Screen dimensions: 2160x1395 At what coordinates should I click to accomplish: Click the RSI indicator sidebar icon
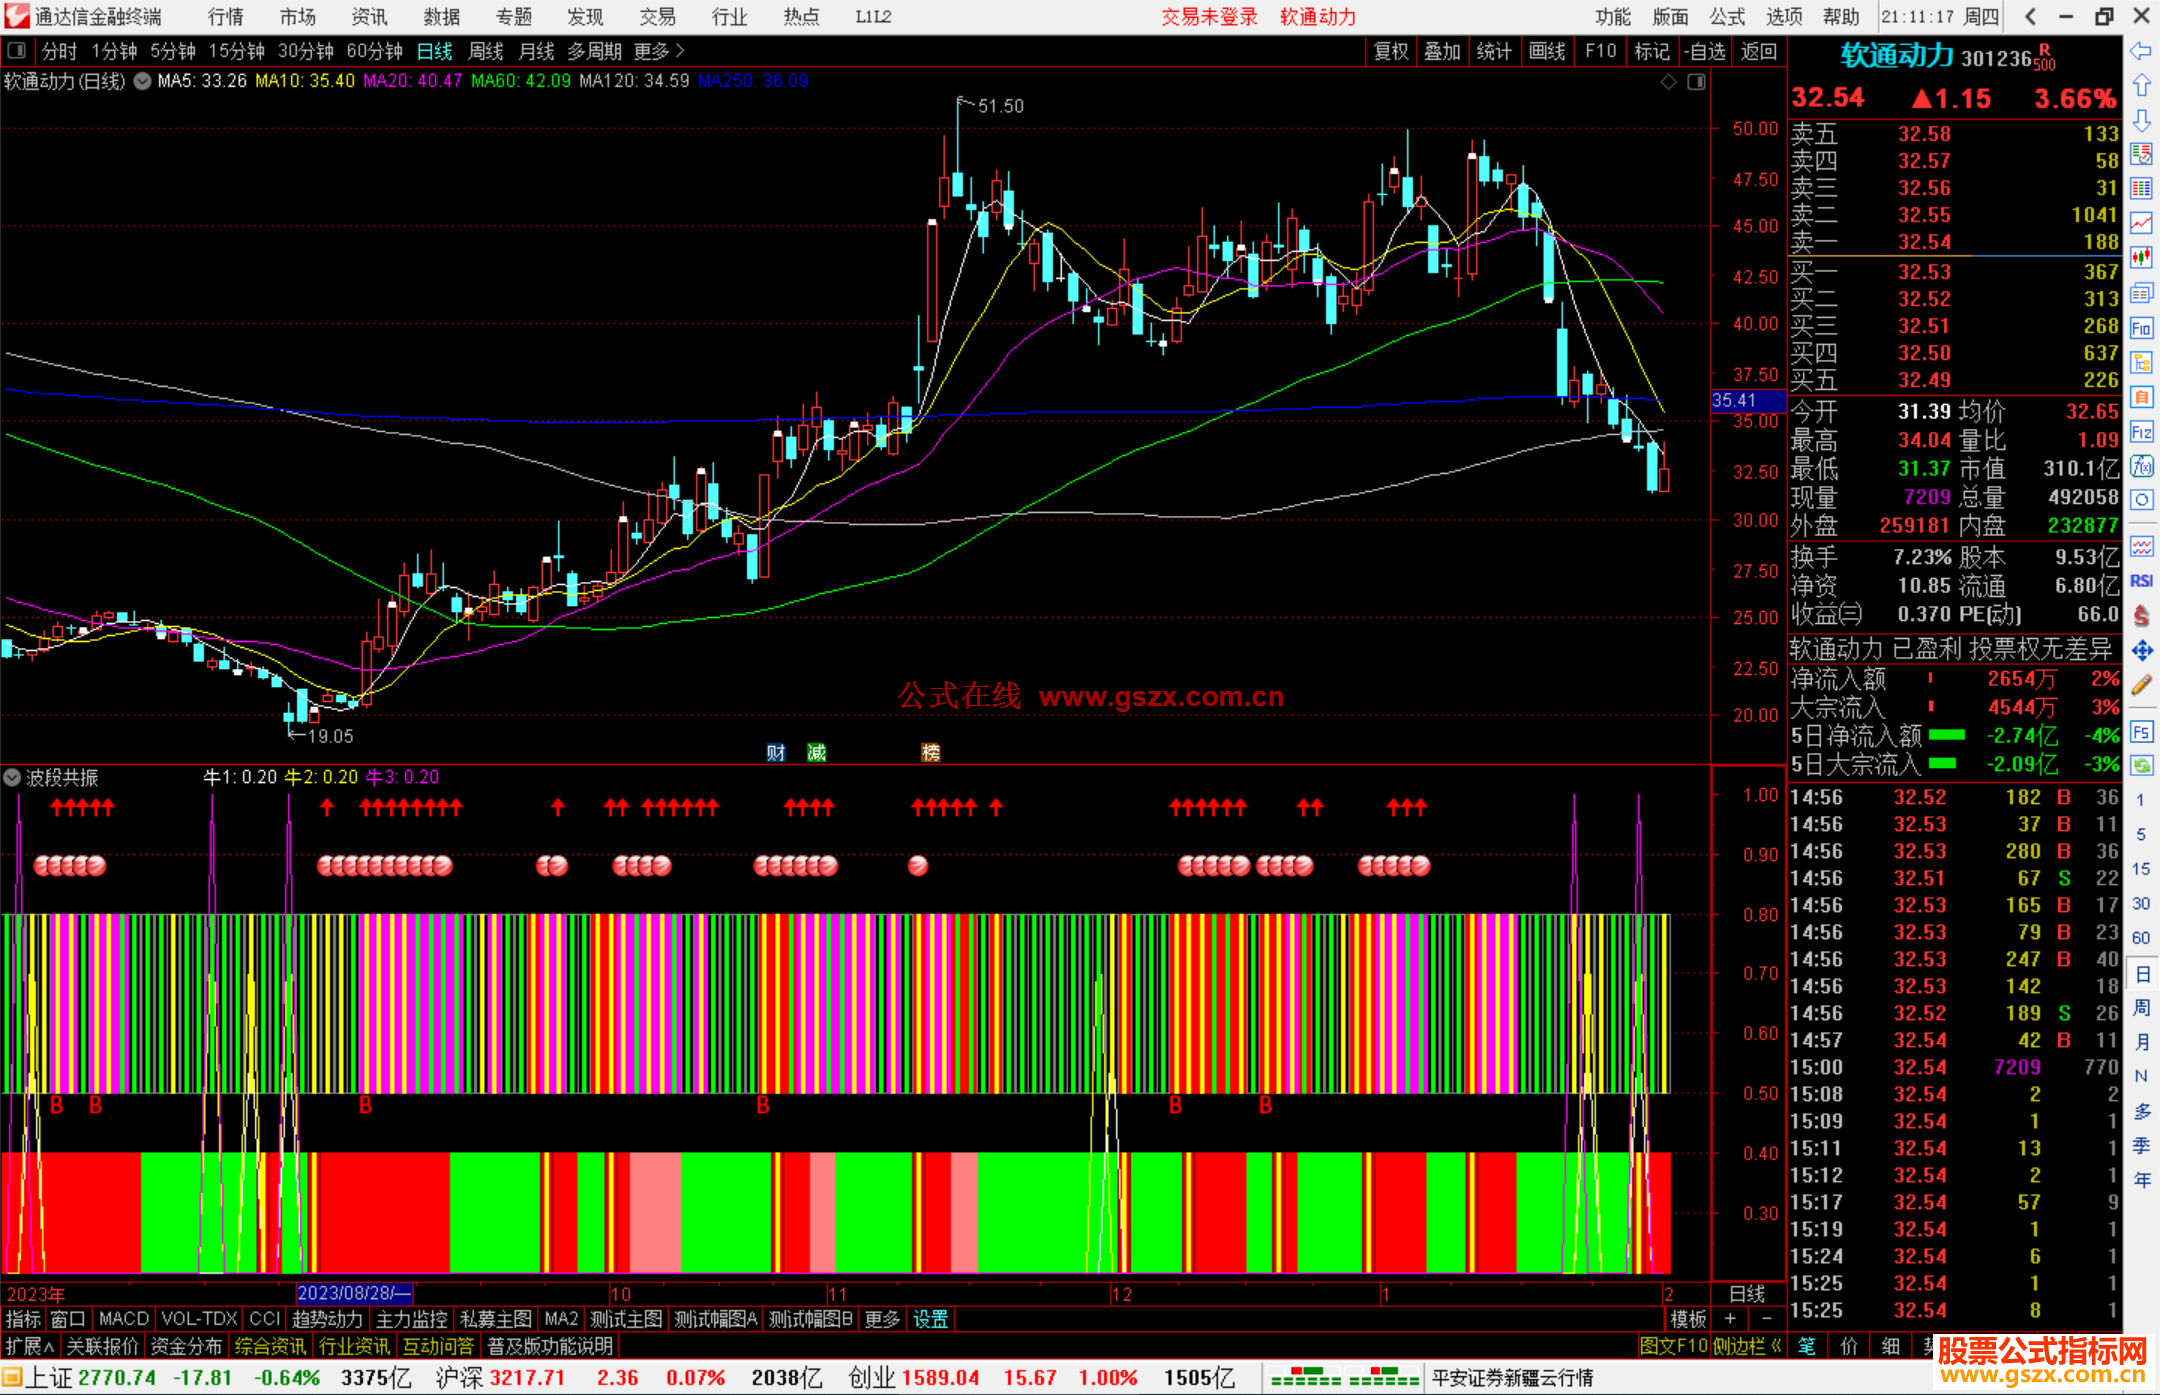coord(2141,581)
